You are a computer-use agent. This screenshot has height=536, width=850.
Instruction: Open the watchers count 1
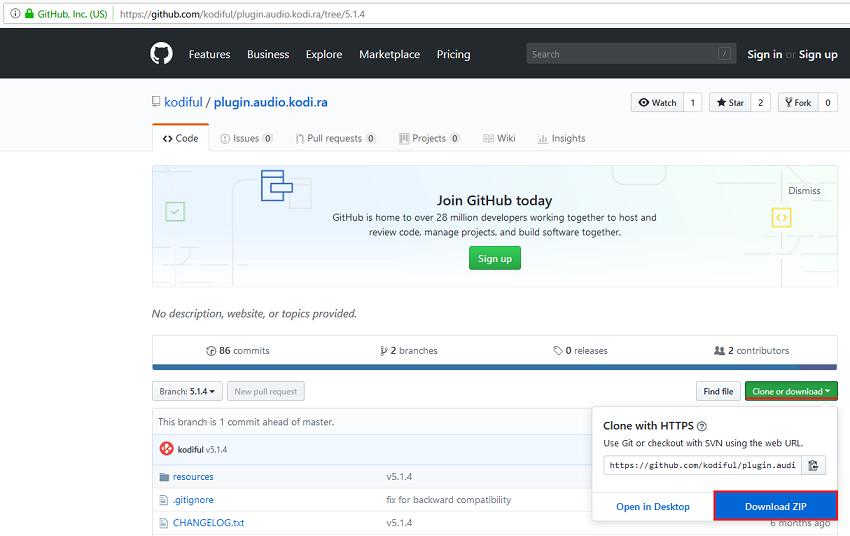pyautogui.click(x=693, y=102)
